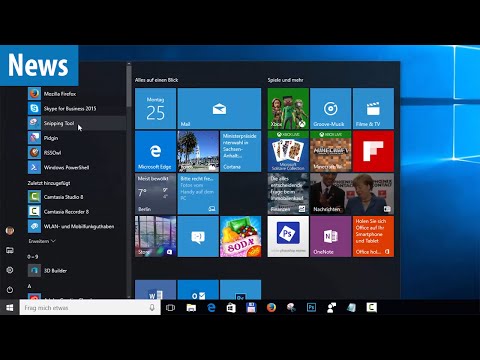Open the Store tile
Image resolution: width=480 pixels, height=360 pixels.
tap(155, 236)
